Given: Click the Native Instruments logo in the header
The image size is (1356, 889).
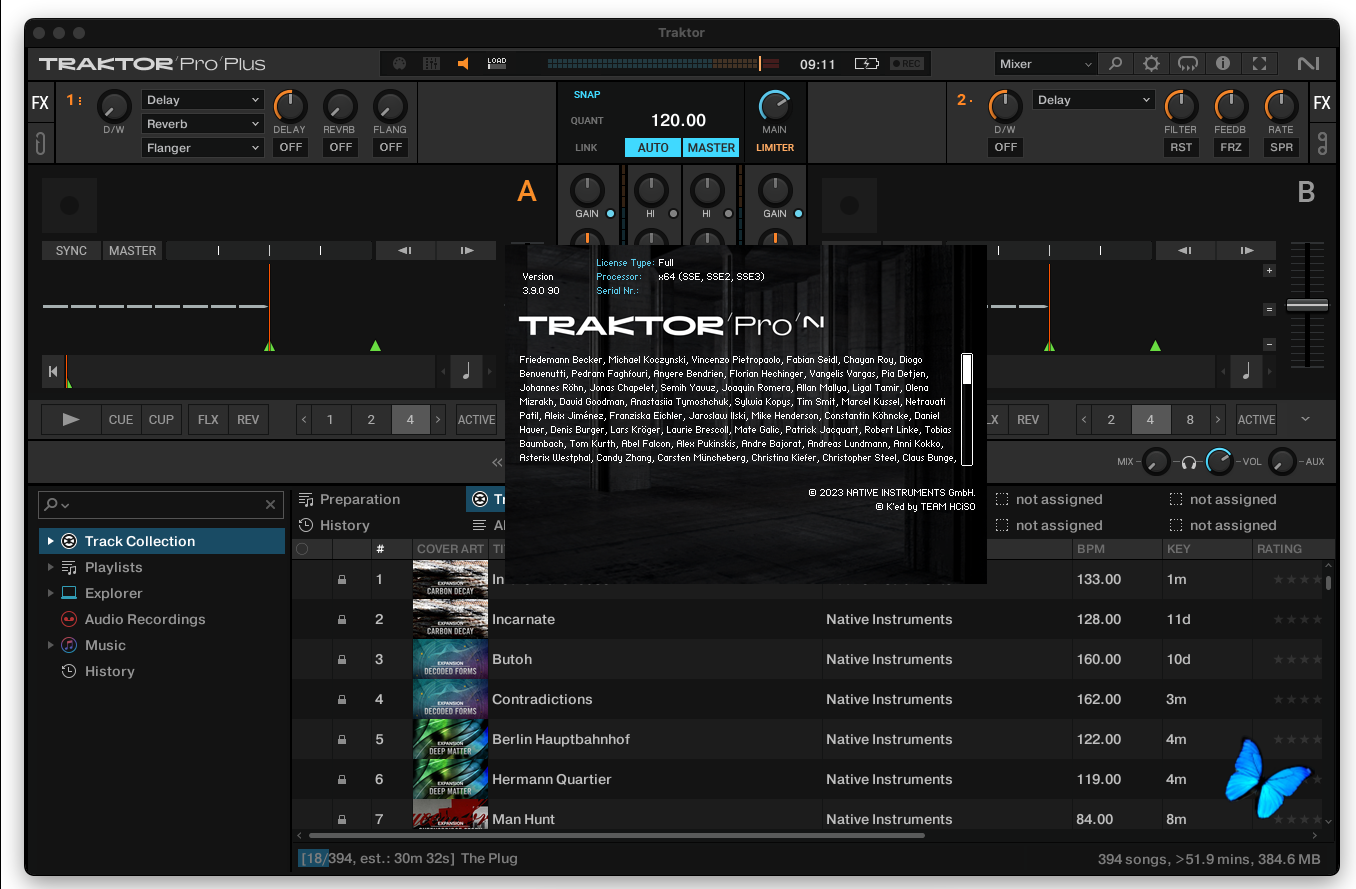Looking at the screenshot, I should 1308,63.
